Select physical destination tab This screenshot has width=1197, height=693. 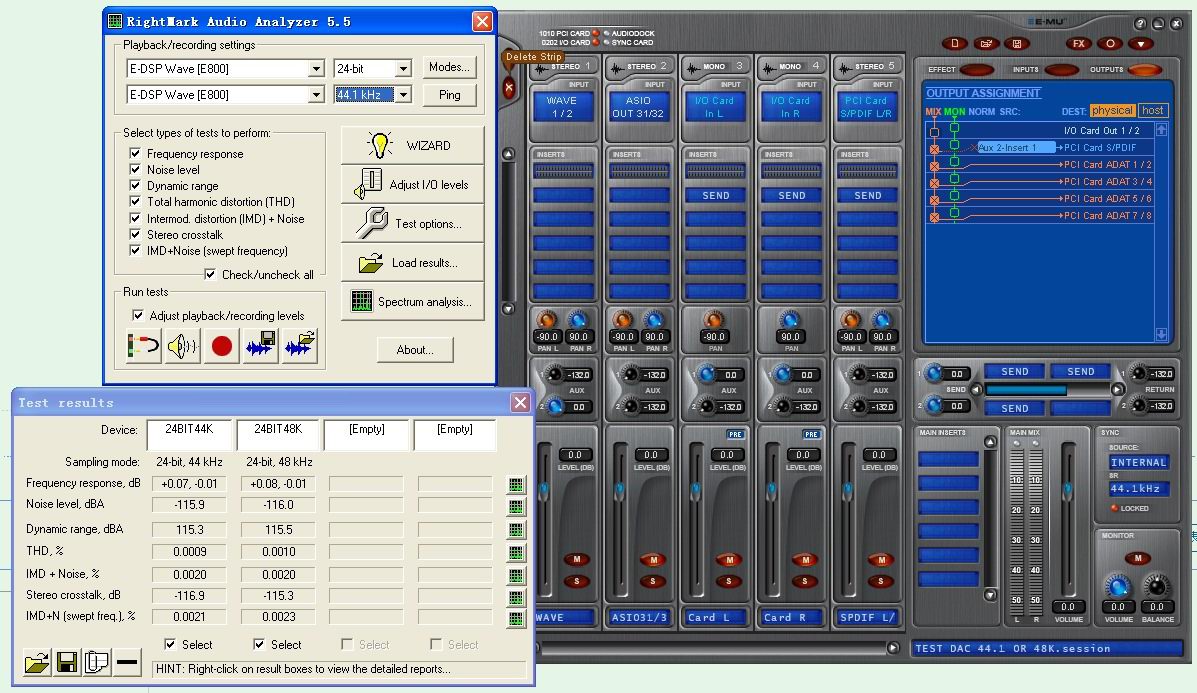1112,110
